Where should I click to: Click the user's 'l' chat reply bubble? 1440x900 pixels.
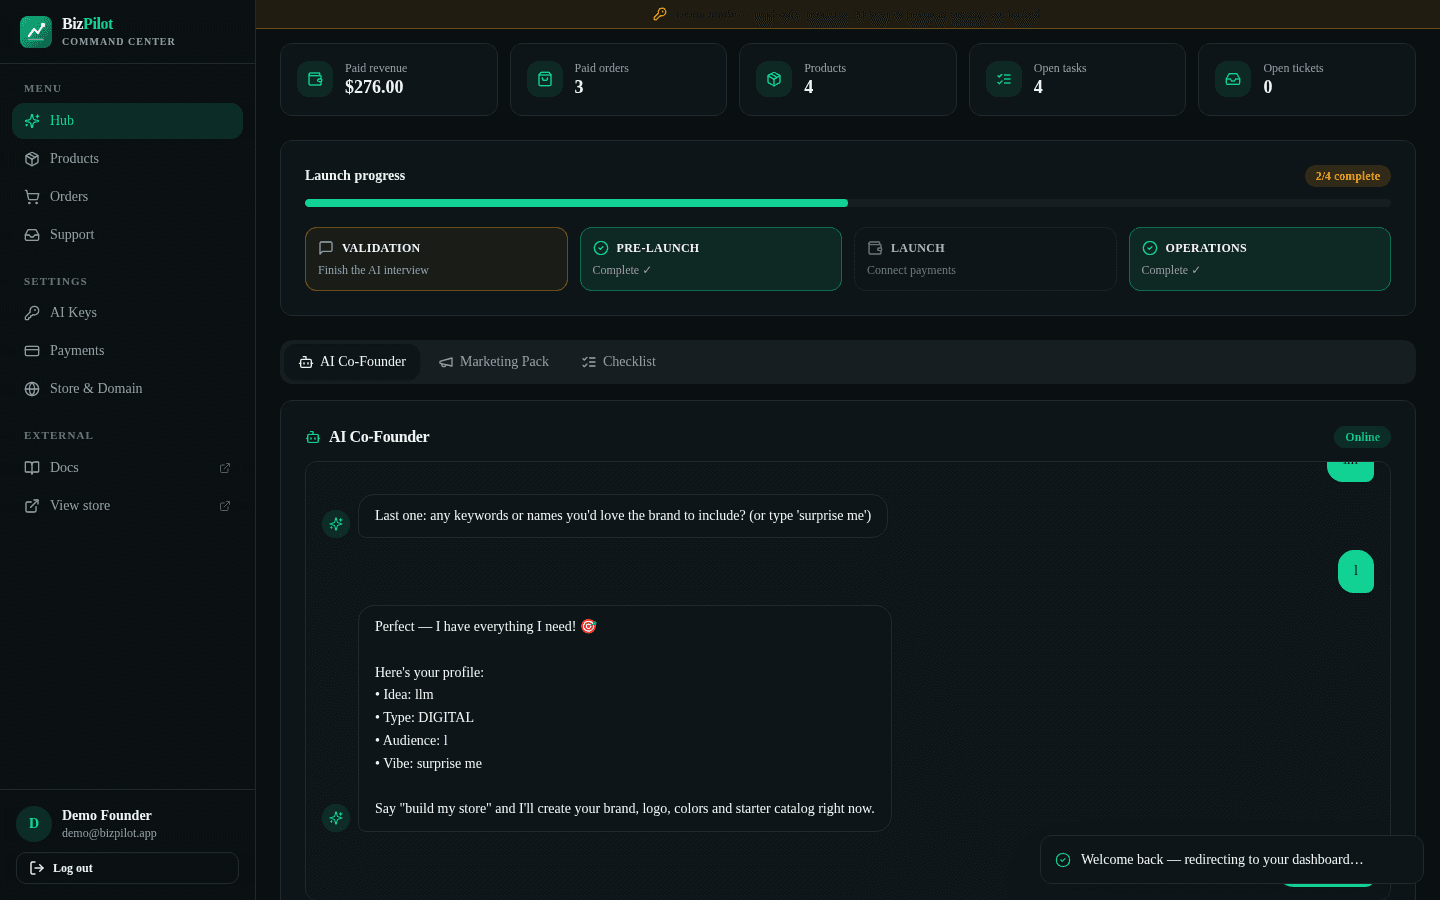tap(1356, 572)
